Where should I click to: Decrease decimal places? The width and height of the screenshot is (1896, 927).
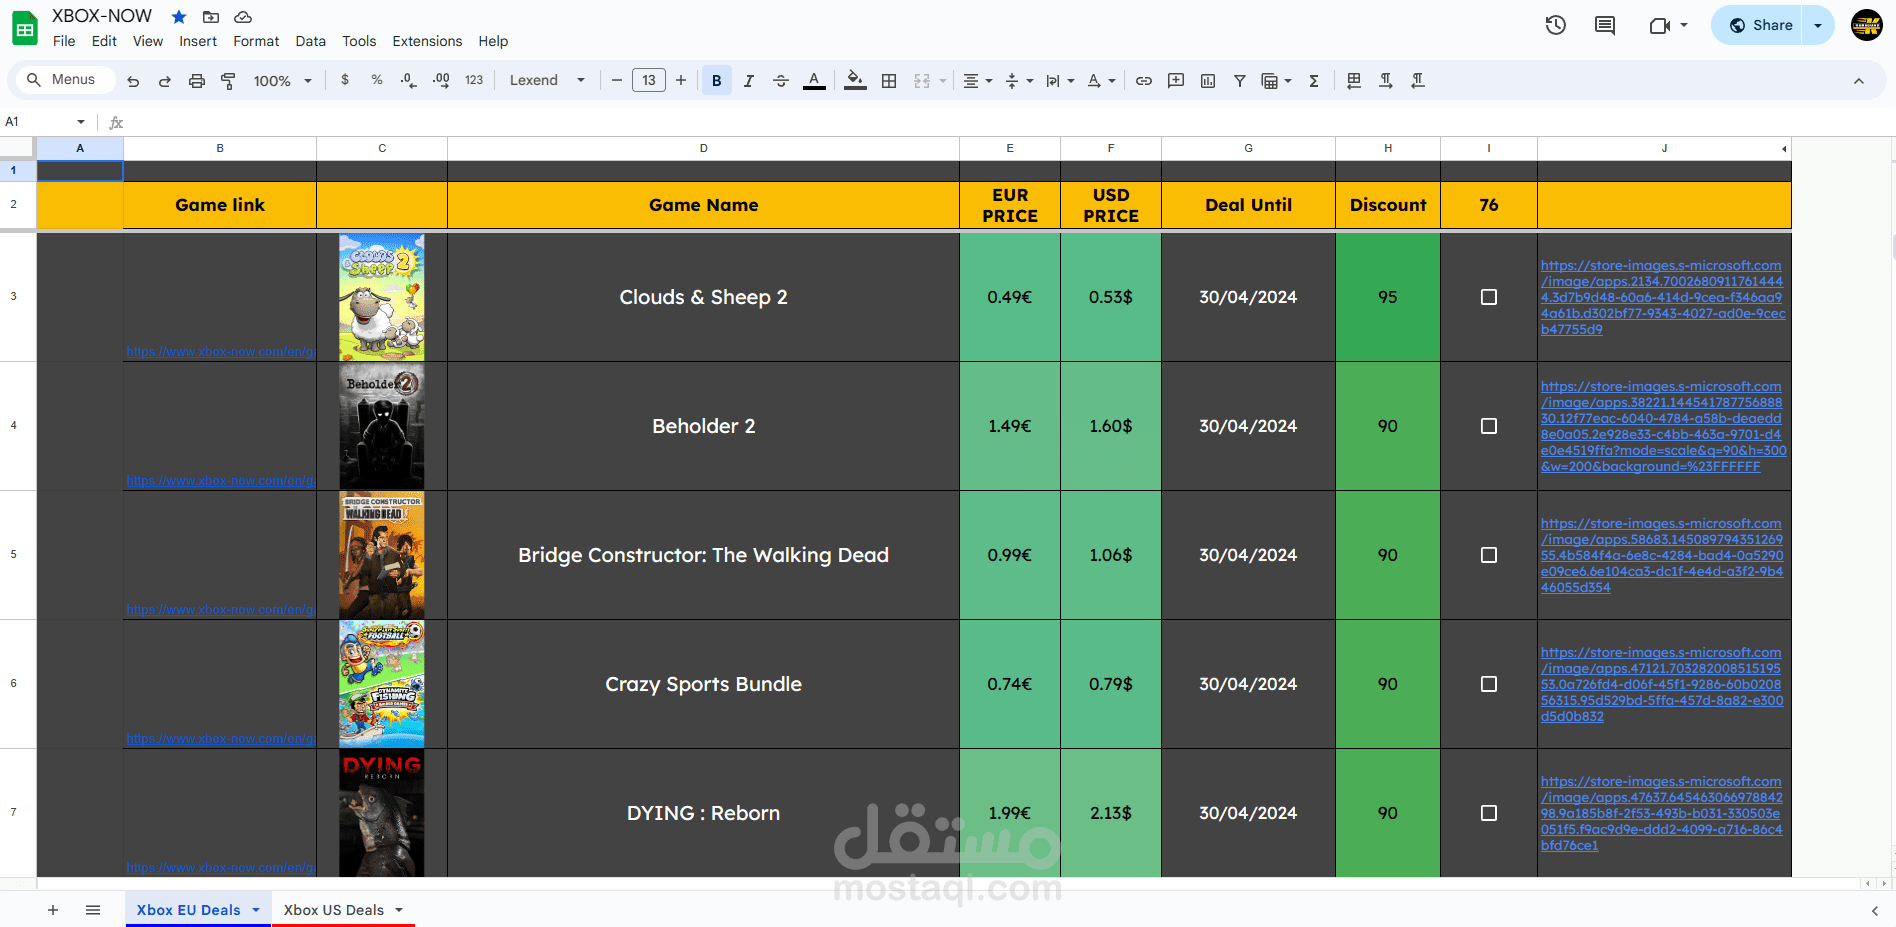coord(408,80)
